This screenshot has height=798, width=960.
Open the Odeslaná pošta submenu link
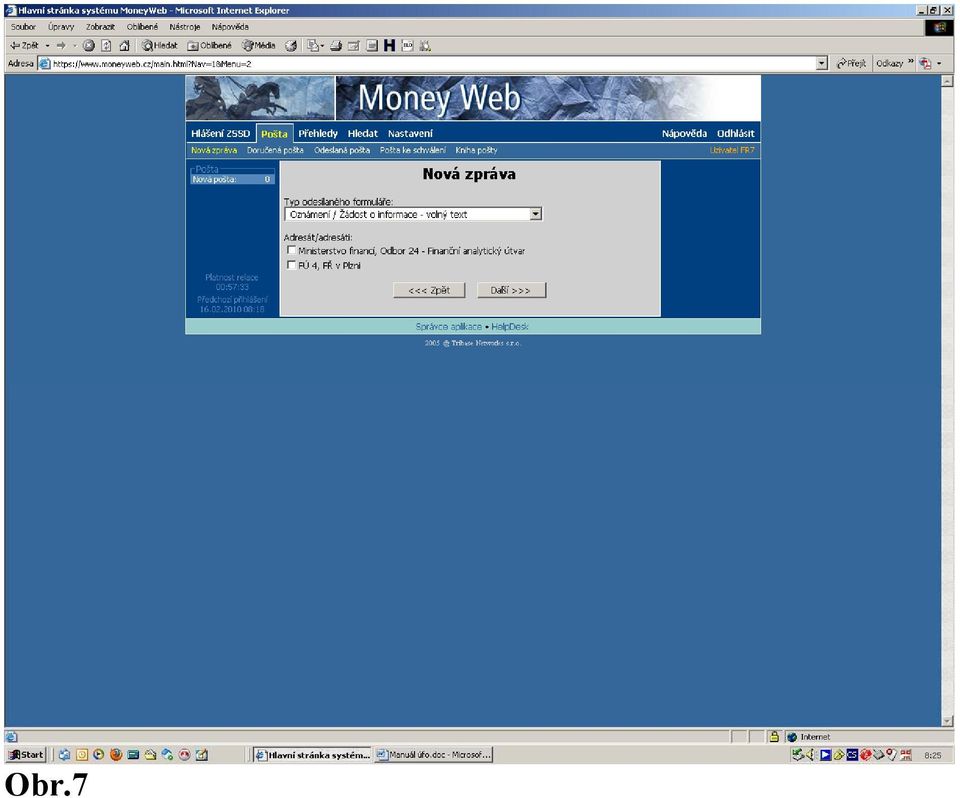click(x=342, y=150)
